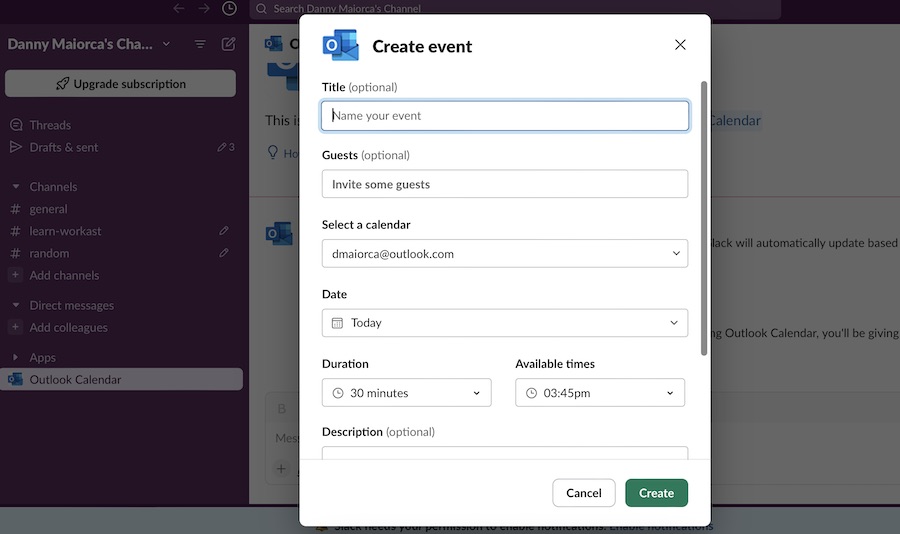Click the Drafts & sent paper-plane icon
Viewport: 900px width, 534px height.
16,147
